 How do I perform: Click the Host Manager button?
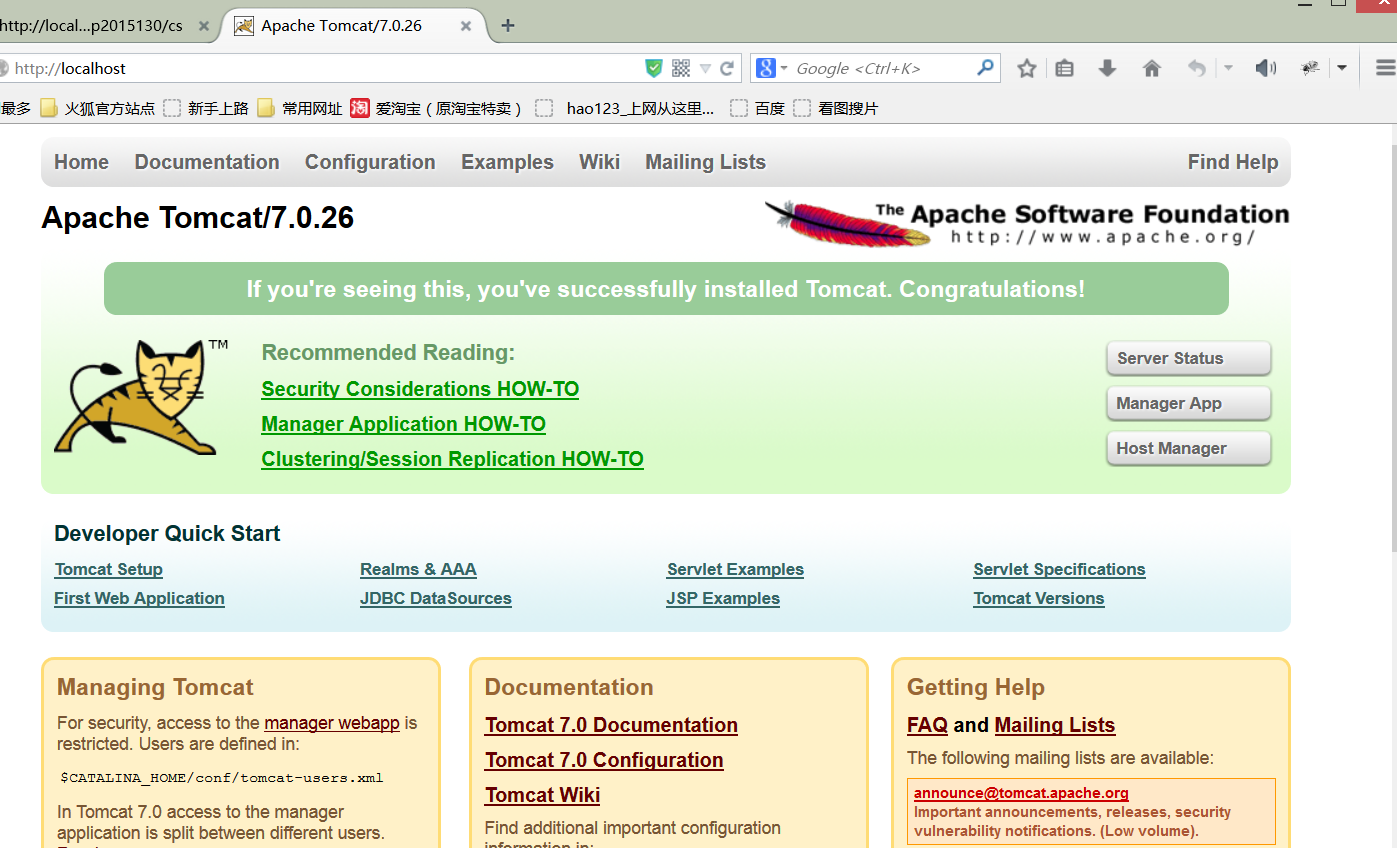pyautogui.click(x=1188, y=448)
